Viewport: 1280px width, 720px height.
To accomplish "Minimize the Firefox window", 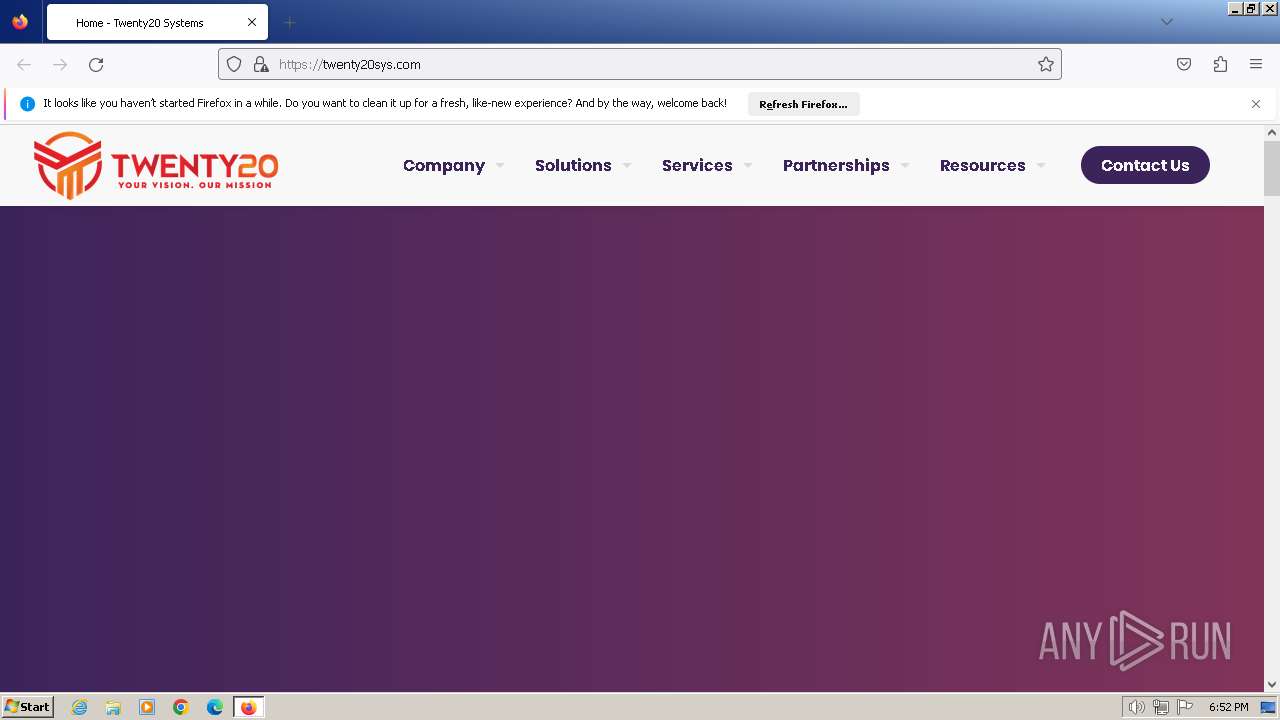I will tap(1235, 8).
